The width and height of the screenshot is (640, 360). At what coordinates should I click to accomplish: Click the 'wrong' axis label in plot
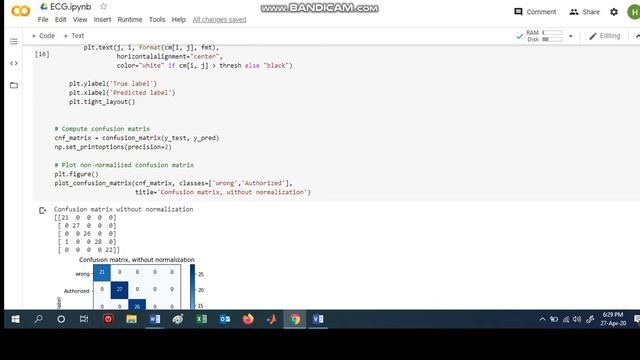82,274
